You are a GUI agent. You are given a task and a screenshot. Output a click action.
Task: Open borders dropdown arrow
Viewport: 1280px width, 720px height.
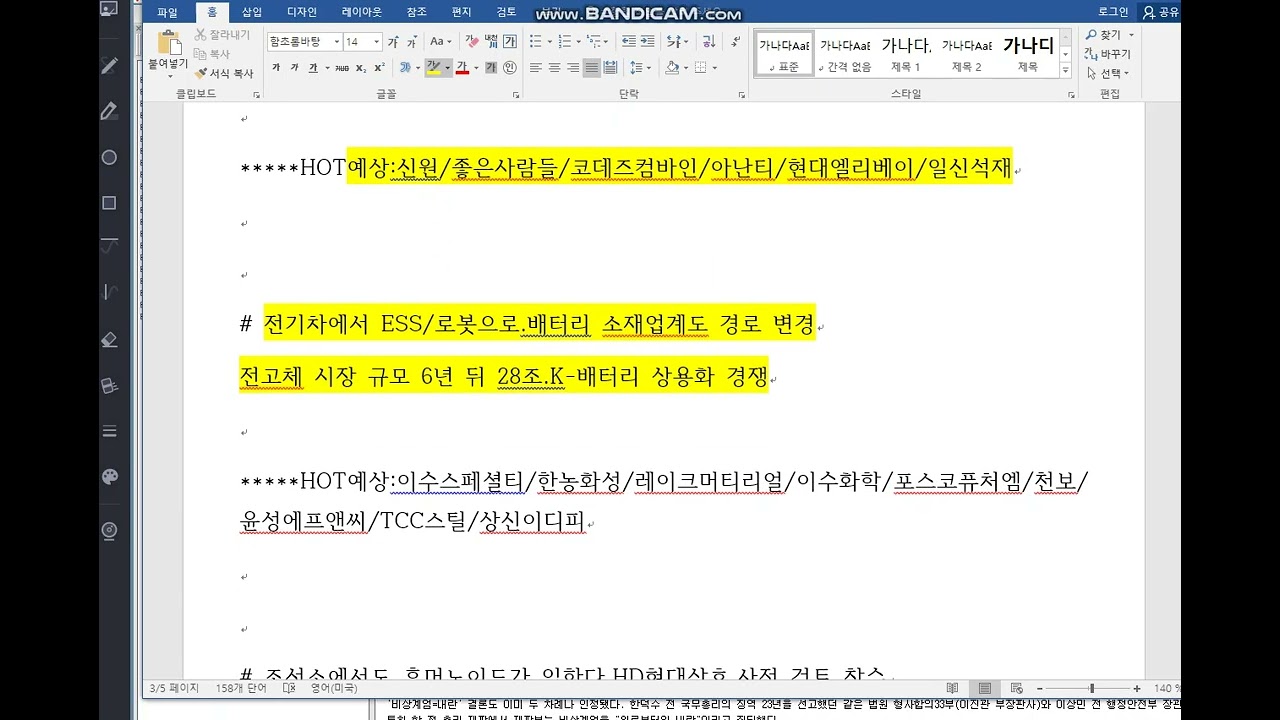(x=715, y=68)
